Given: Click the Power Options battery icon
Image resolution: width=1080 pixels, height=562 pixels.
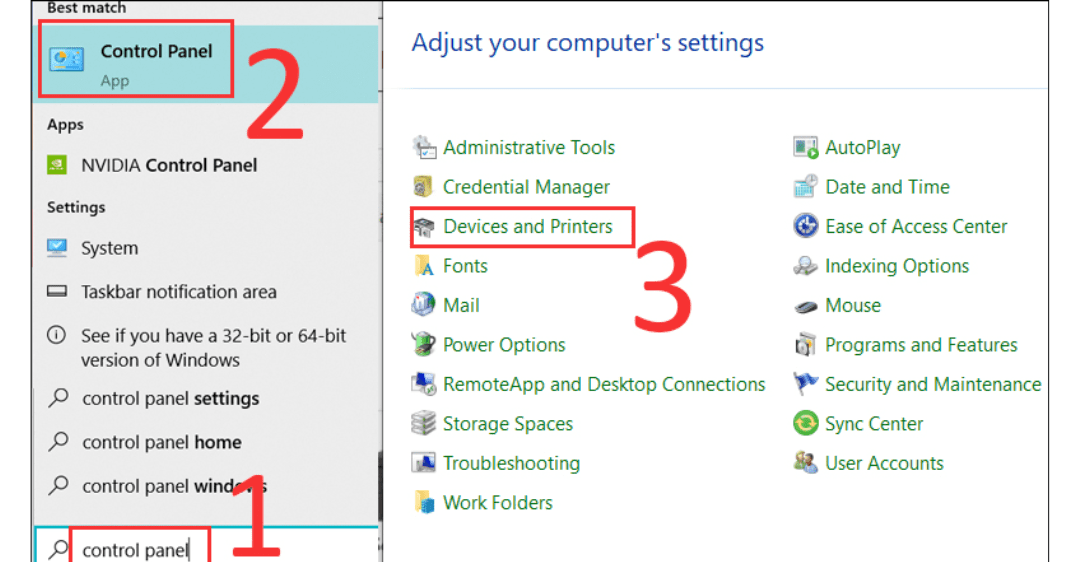Looking at the screenshot, I should click(x=424, y=345).
